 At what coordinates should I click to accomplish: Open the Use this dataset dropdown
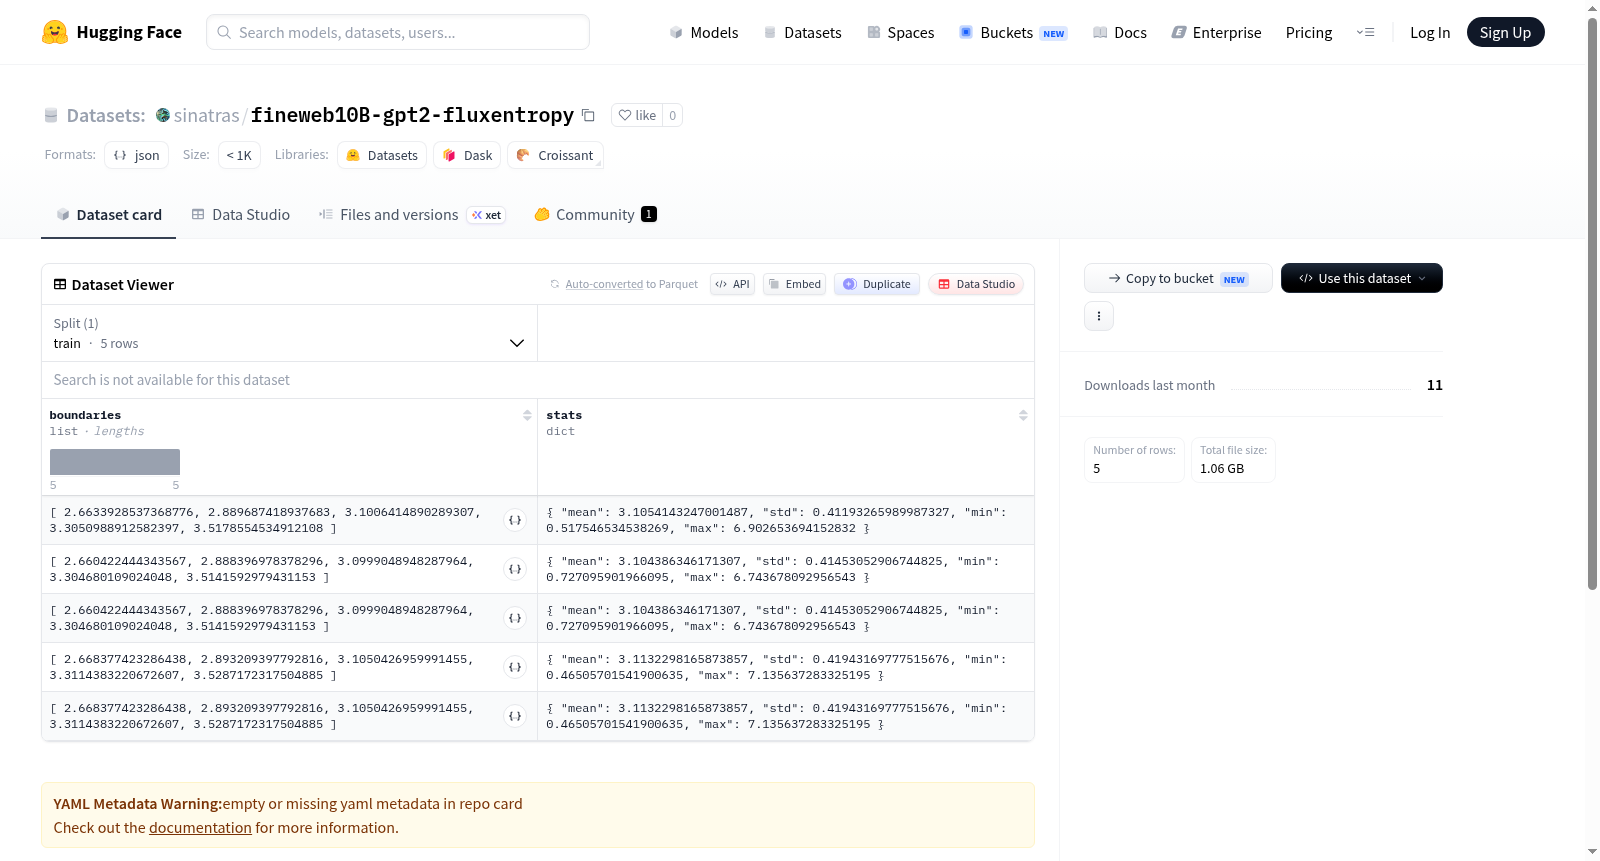(x=1361, y=278)
